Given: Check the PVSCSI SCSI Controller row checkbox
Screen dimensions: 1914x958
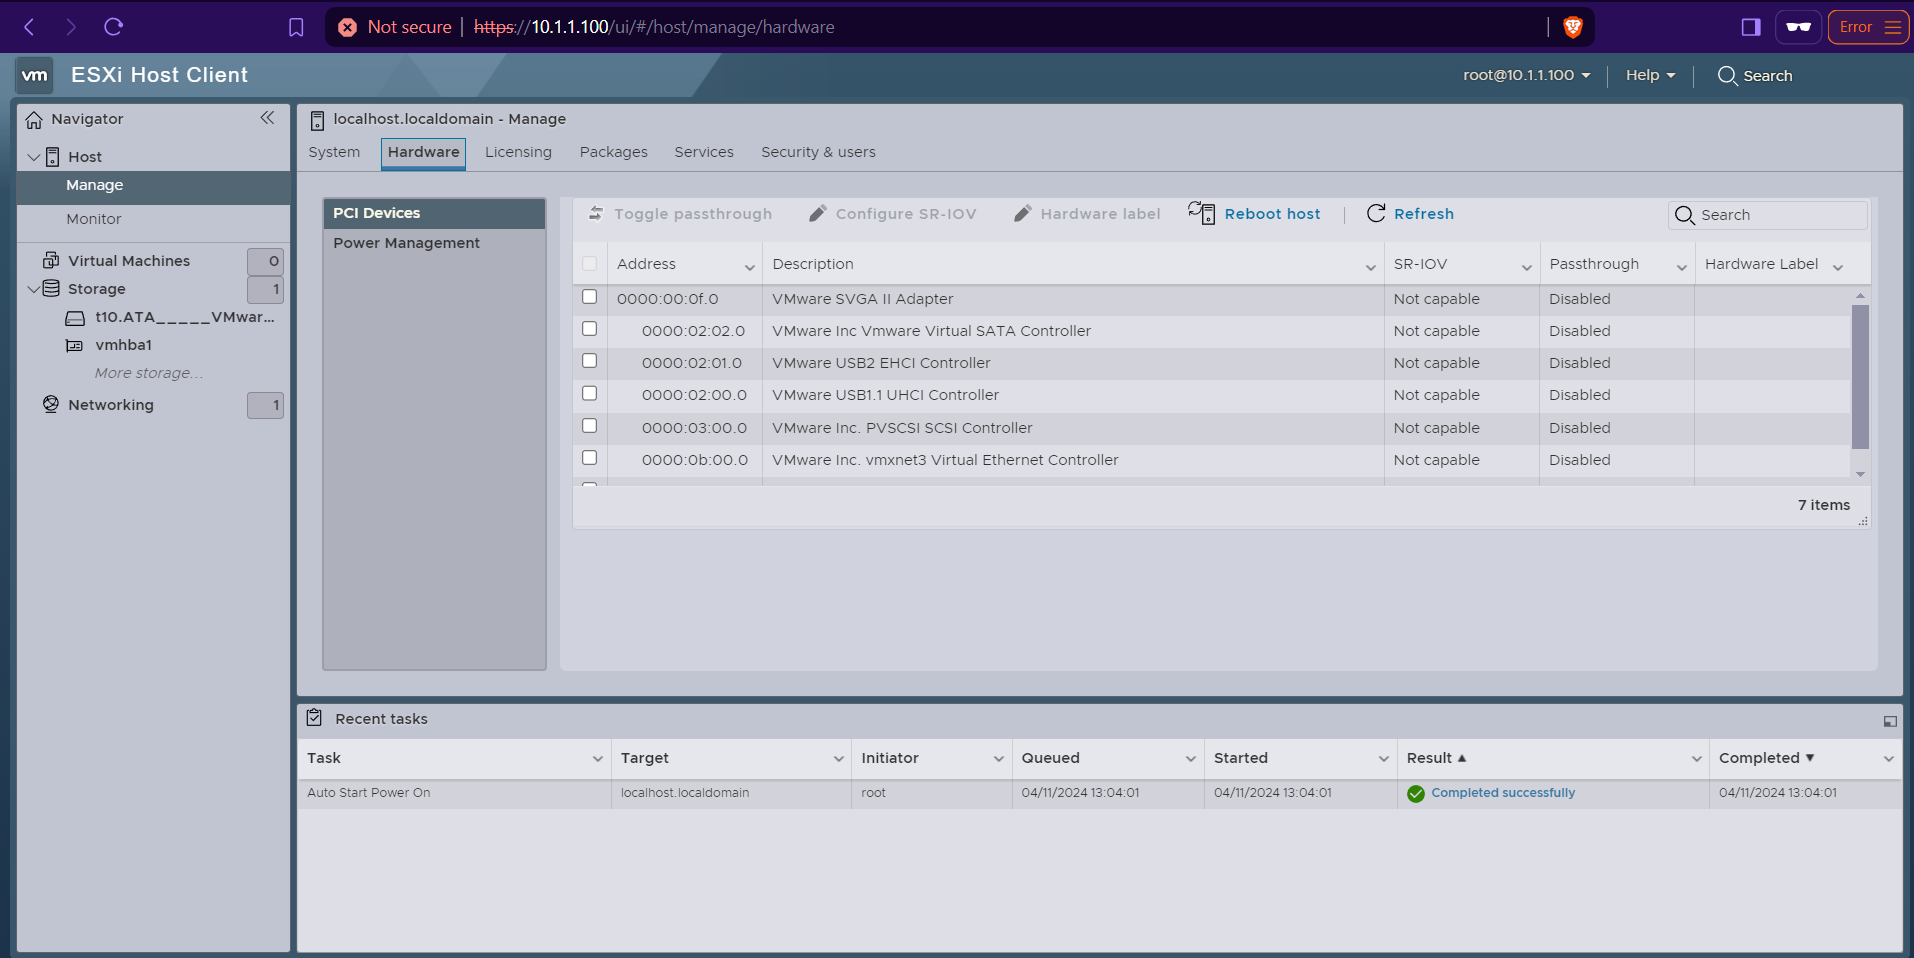Looking at the screenshot, I should pyautogui.click(x=590, y=426).
